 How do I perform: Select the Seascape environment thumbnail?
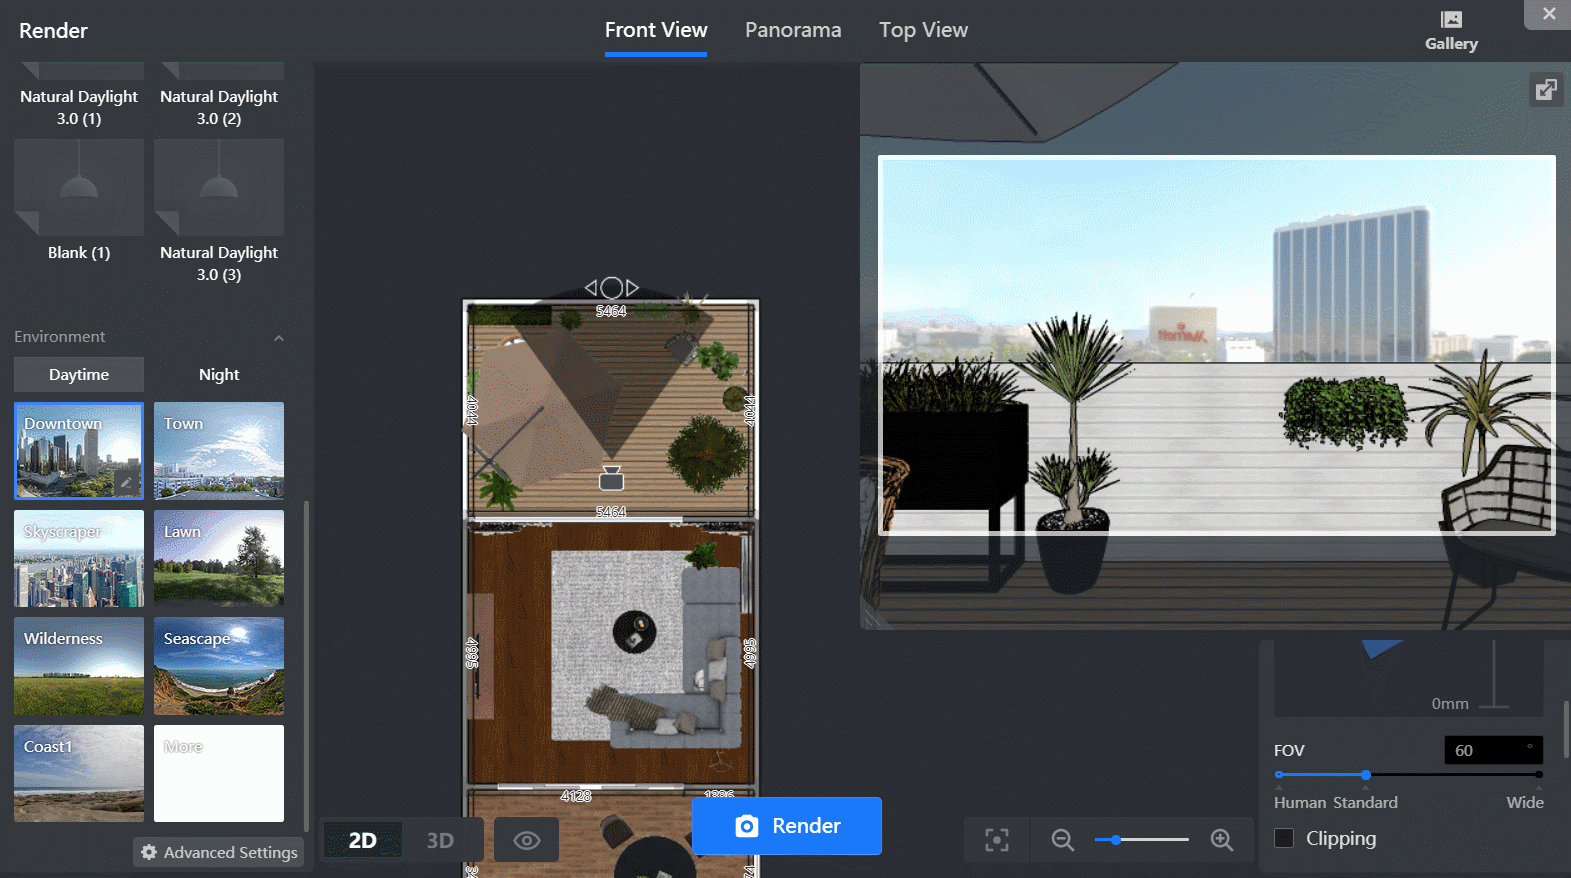[x=219, y=666]
